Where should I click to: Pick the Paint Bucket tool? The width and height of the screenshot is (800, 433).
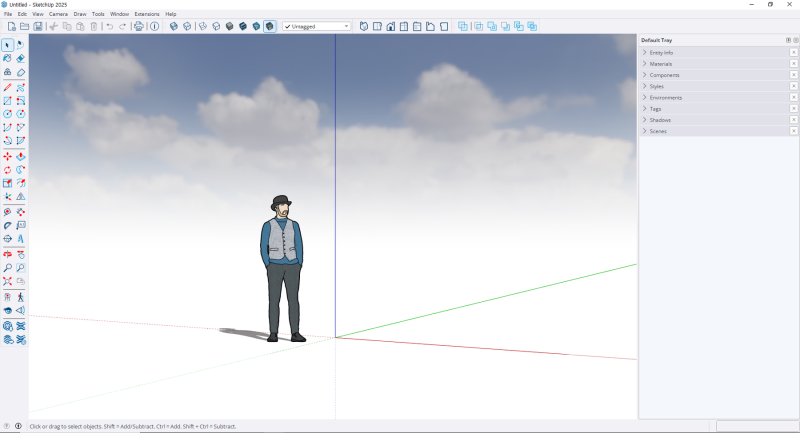[7, 59]
